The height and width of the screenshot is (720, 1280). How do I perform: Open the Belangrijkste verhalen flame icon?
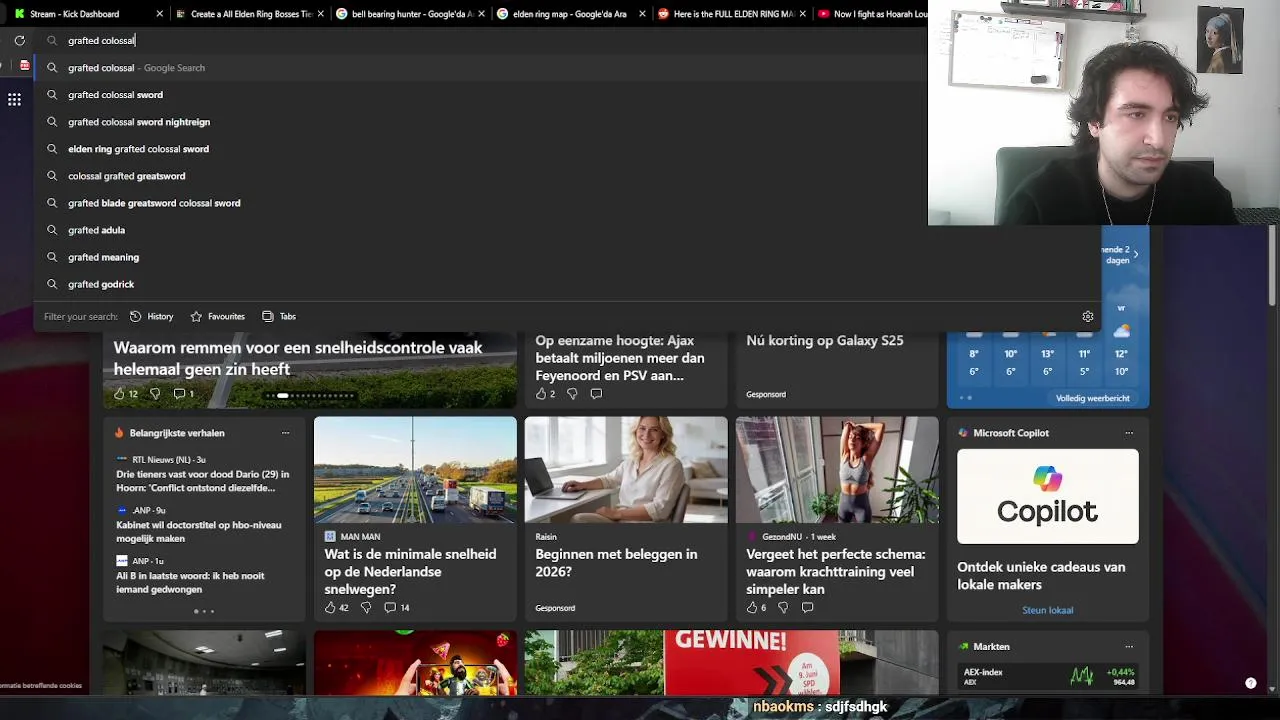pyautogui.click(x=119, y=433)
